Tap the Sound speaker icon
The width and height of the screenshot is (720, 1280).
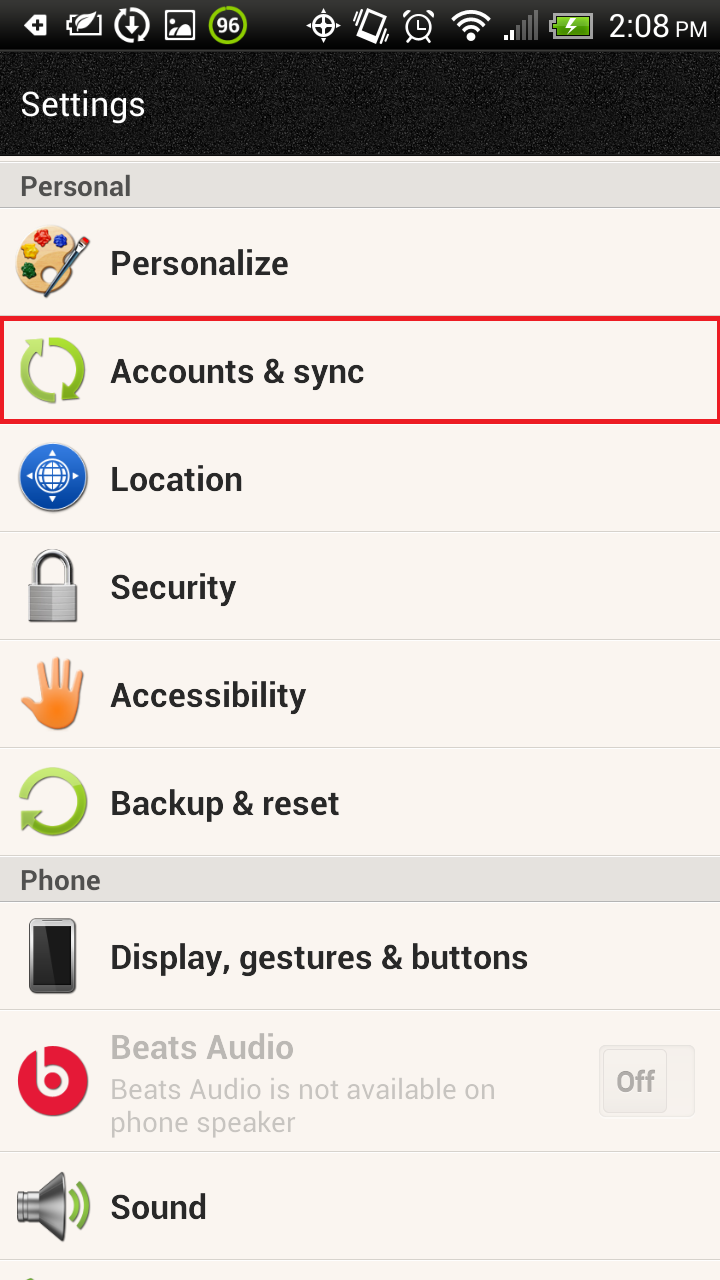coord(53,1206)
